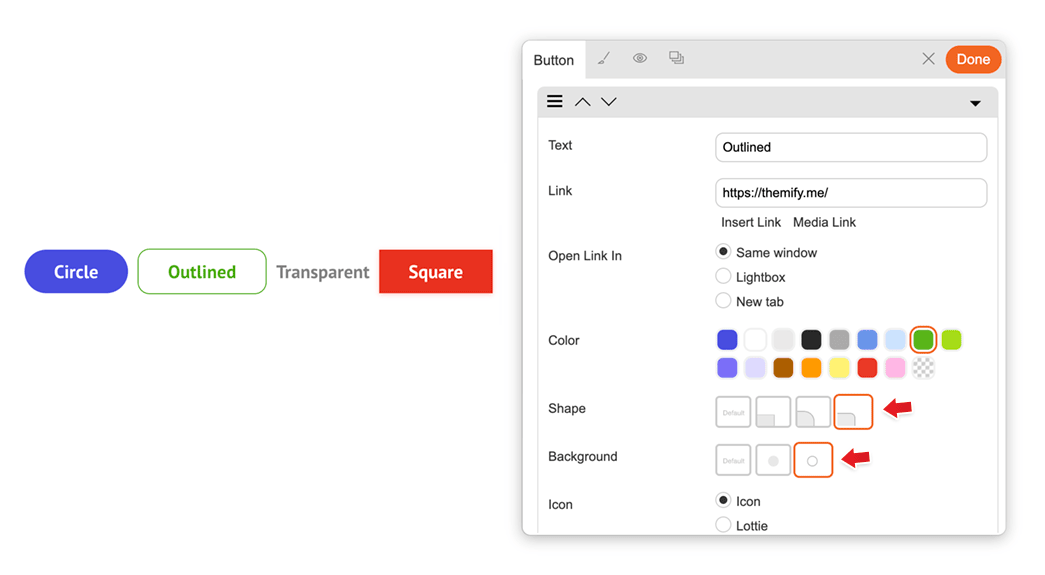Image resolution: width=1045 pixels, height=575 pixels.
Task: Pick the medium gray color swatch
Action: (839, 340)
